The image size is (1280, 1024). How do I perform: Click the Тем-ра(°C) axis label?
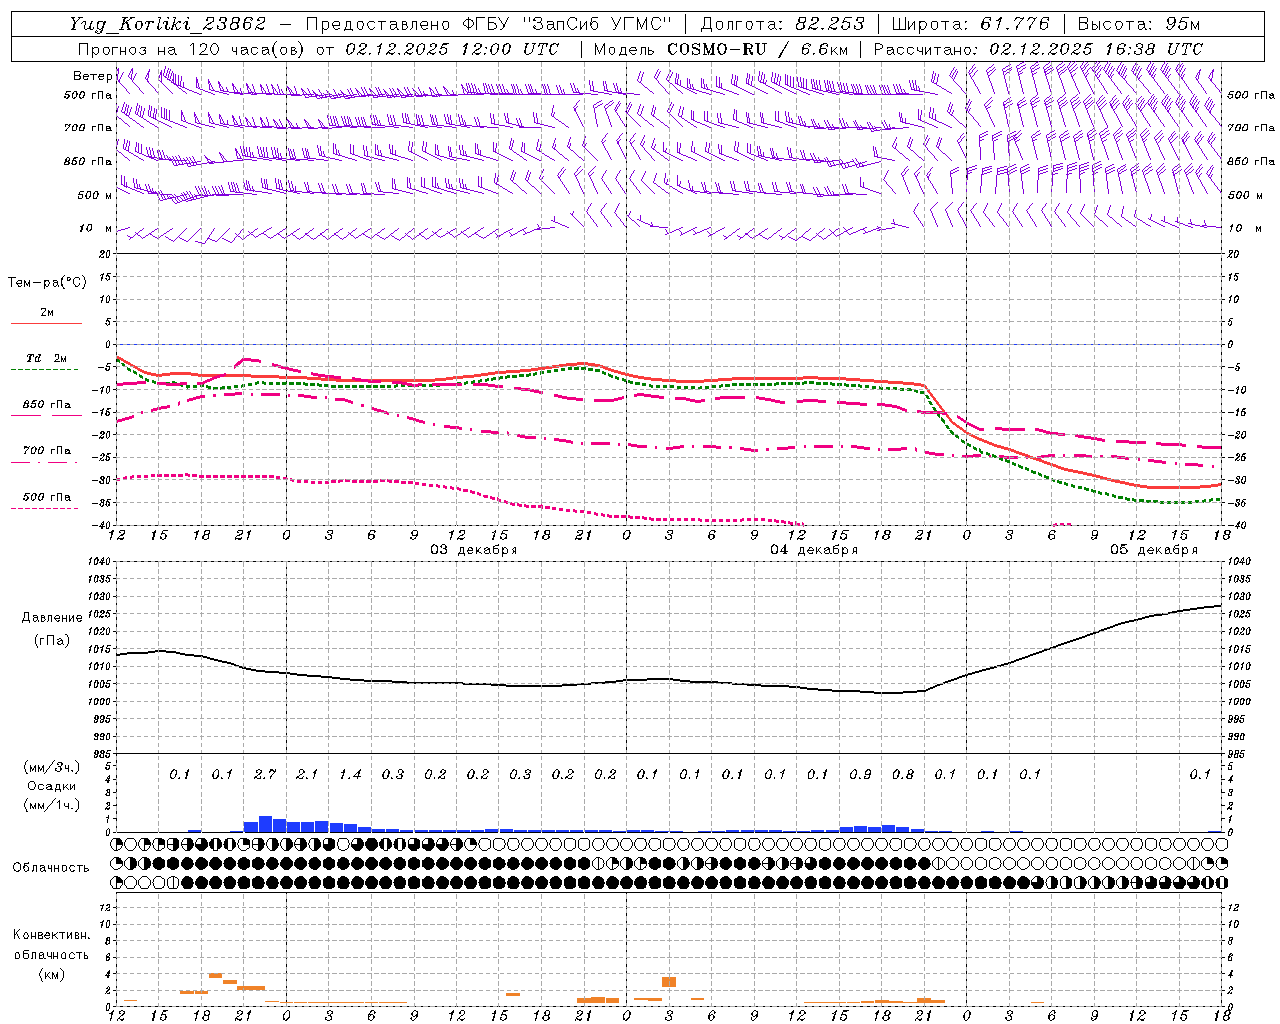[47, 283]
